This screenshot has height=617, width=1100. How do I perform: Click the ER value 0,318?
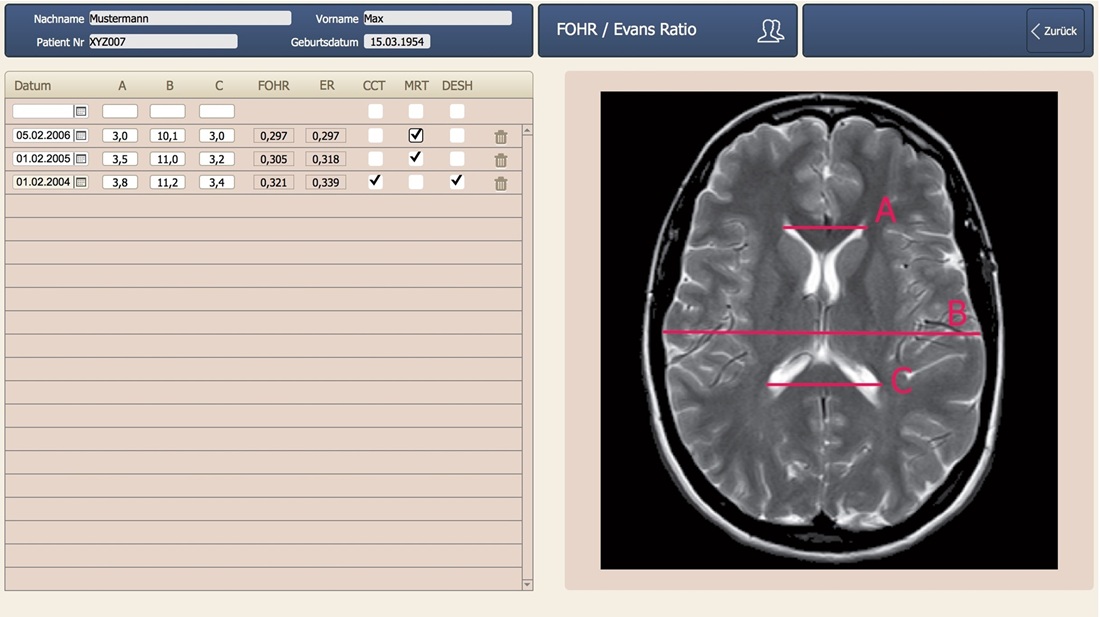click(x=326, y=158)
